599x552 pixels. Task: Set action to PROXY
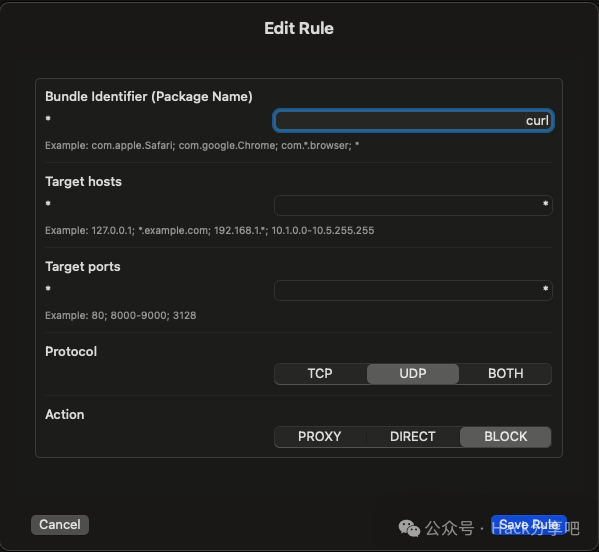coord(320,437)
